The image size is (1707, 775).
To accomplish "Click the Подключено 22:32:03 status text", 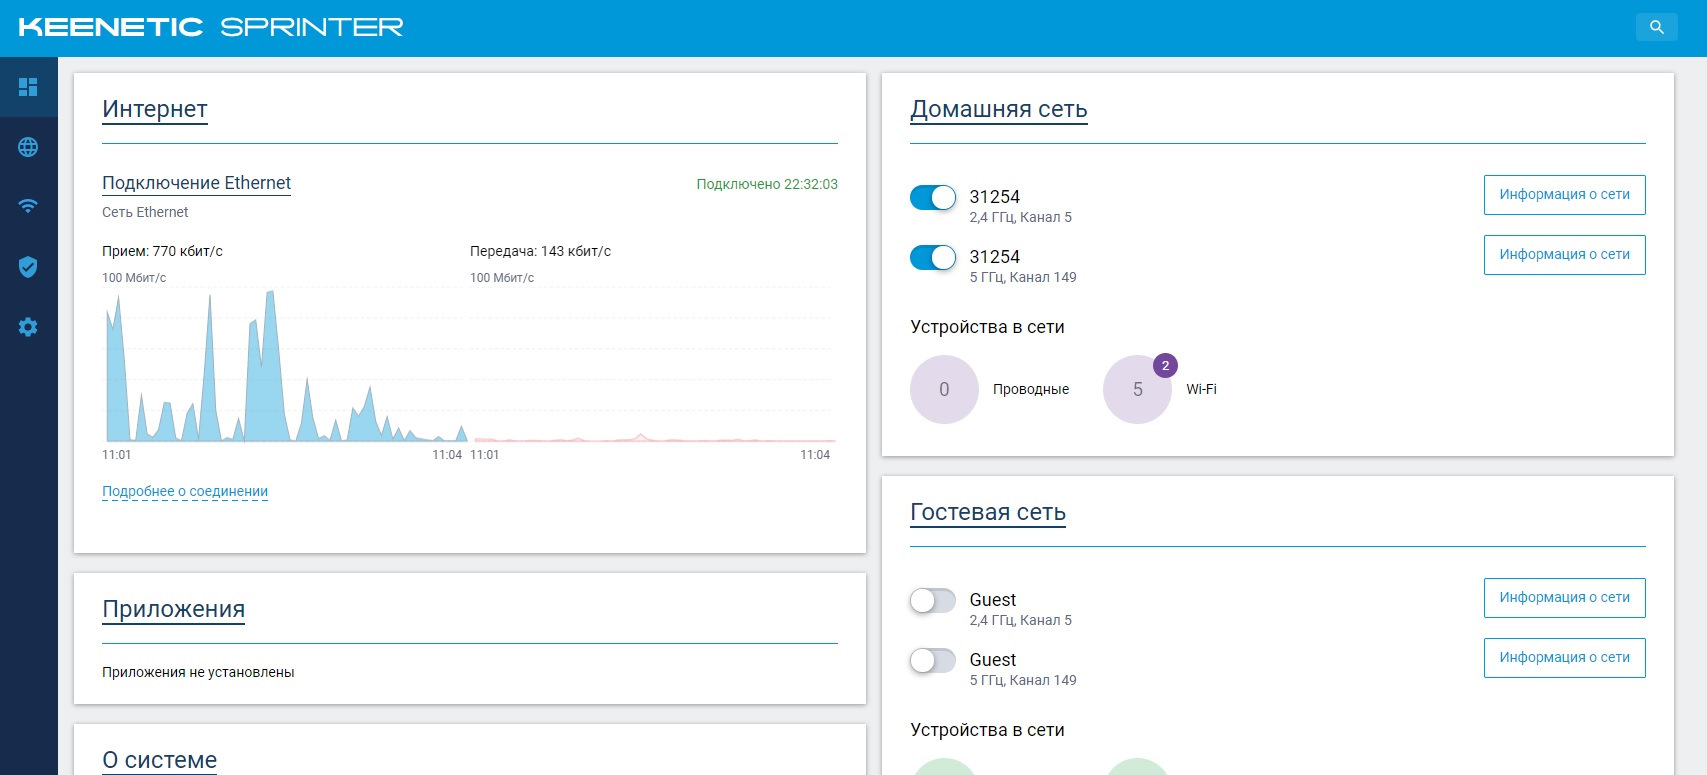I will [x=767, y=184].
